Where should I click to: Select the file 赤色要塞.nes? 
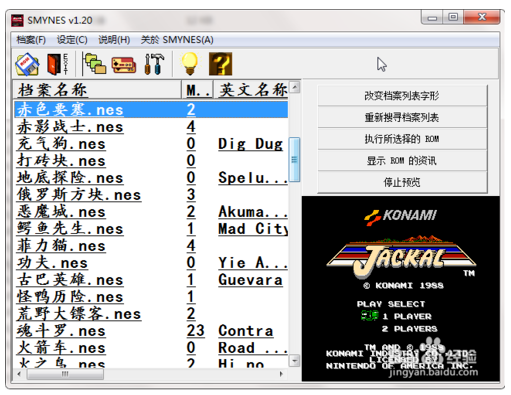click(70, 109)
